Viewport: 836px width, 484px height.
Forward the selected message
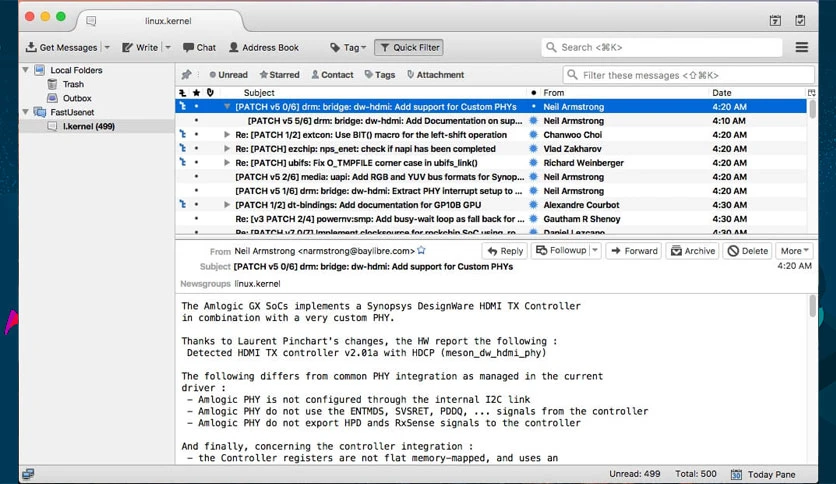click(634, 251)
